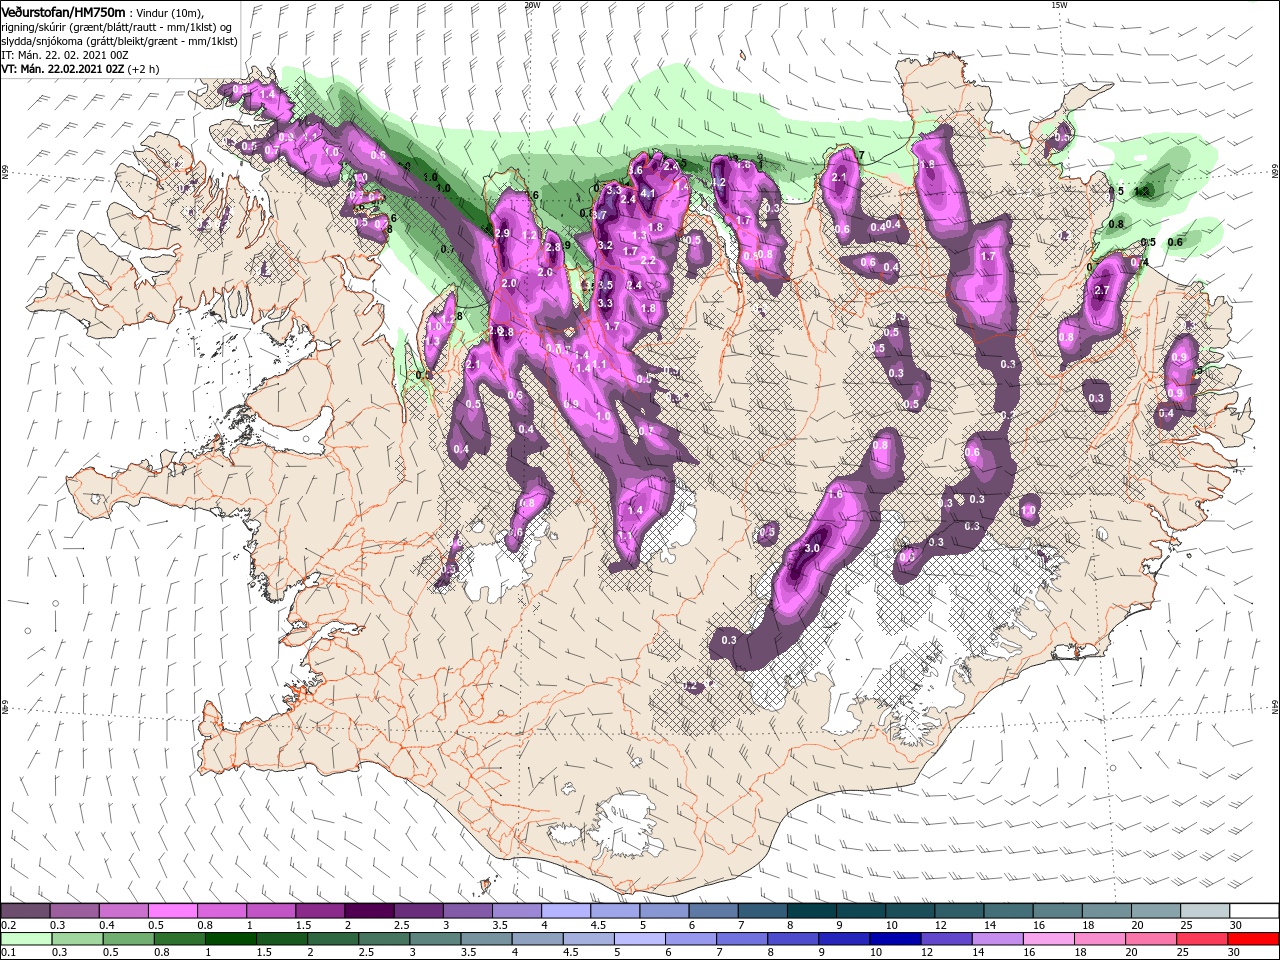Viewport: 1280px width, 960px height.
Task: Click the '20W' longitude label
Action: click(x=532, y=5)
